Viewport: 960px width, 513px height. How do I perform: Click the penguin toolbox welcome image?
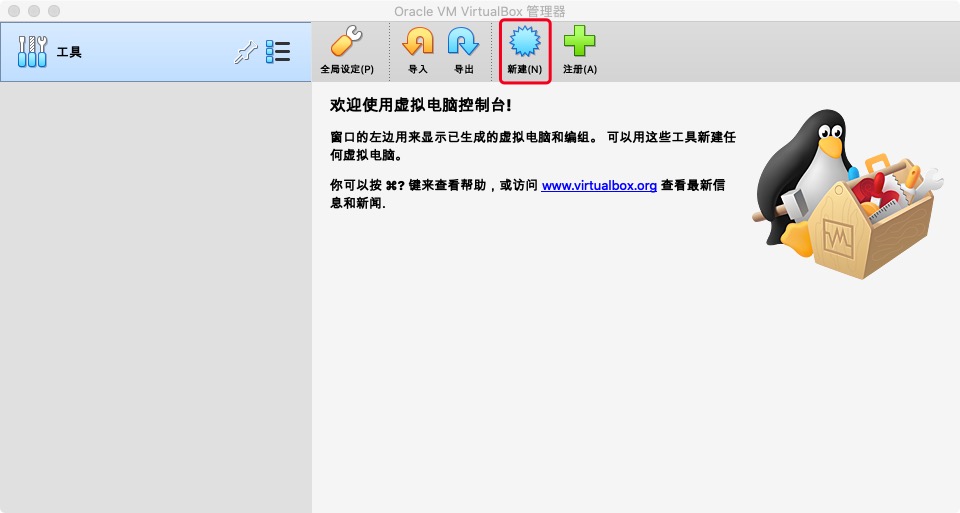pyautogui.click(x=847, y=193)
